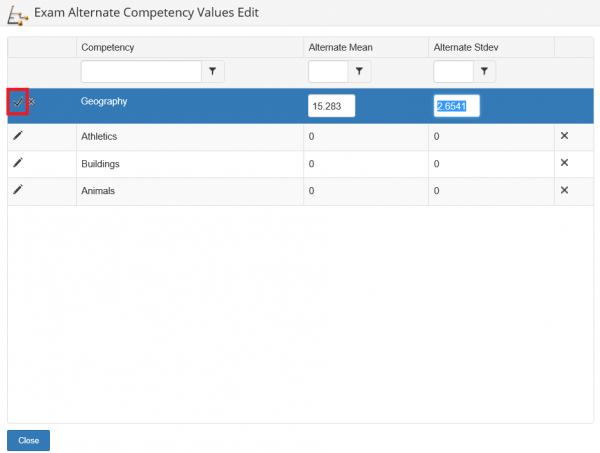Click the Alternate Mean filter box
Image resolution: width=600 pixels, height=453 pixels.
coord(328,71)
